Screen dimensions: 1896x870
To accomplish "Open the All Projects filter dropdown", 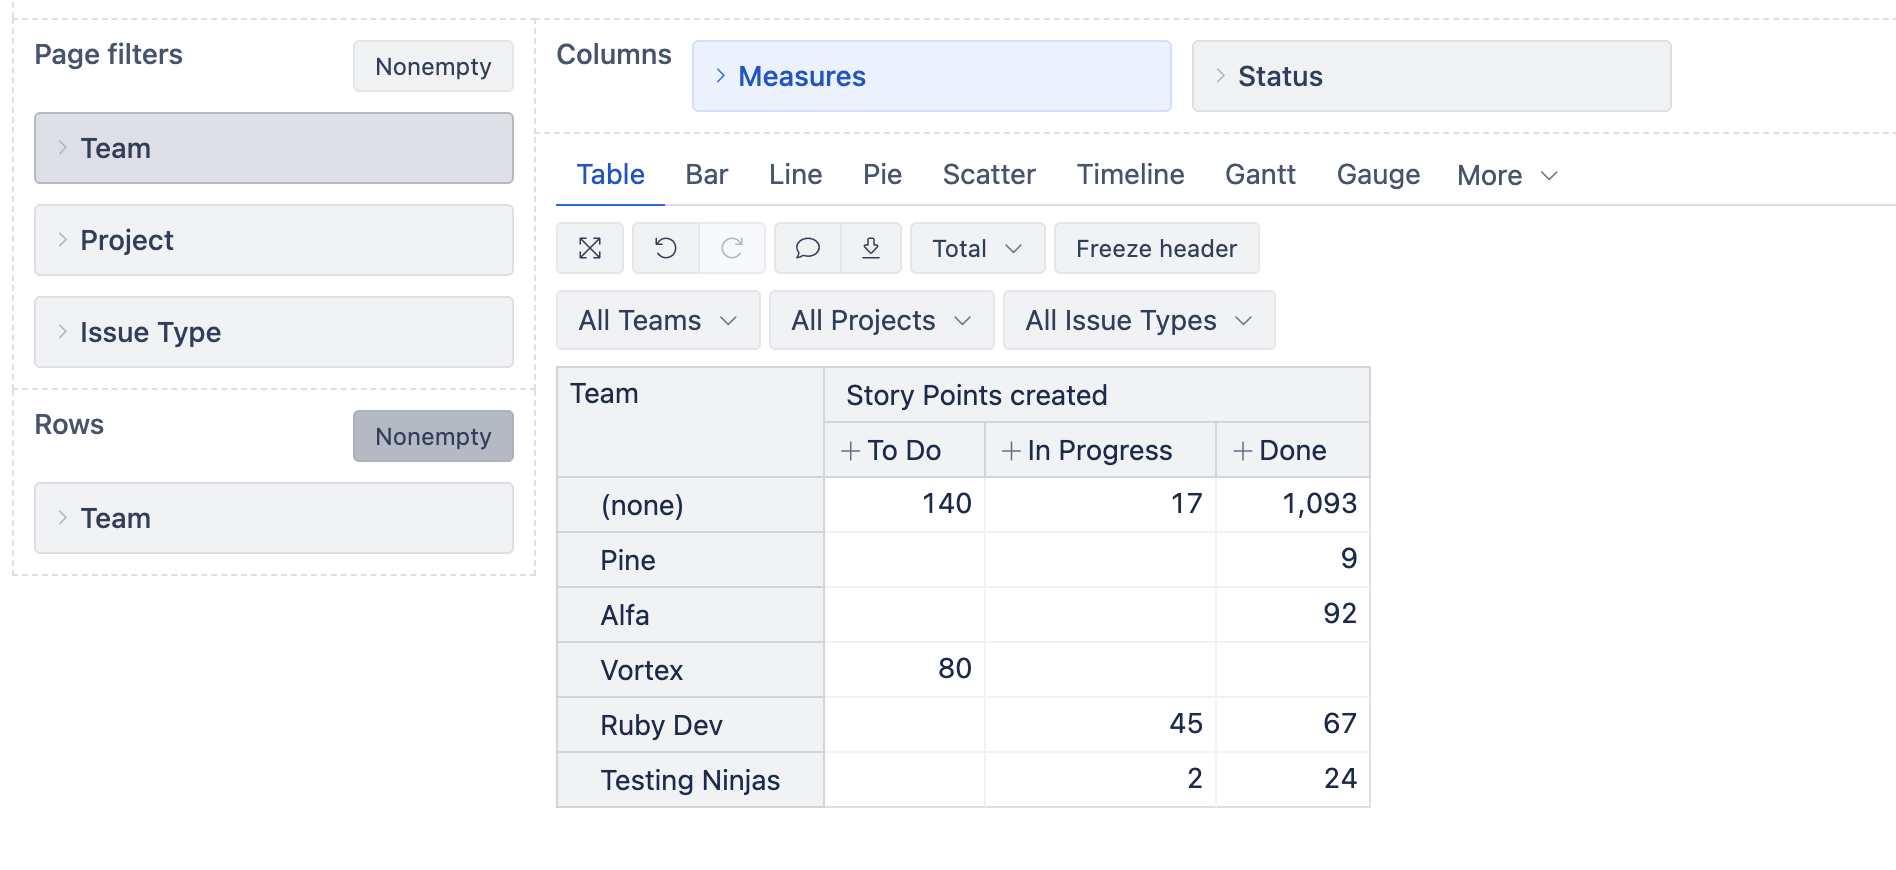I will [x=881, y=320].
